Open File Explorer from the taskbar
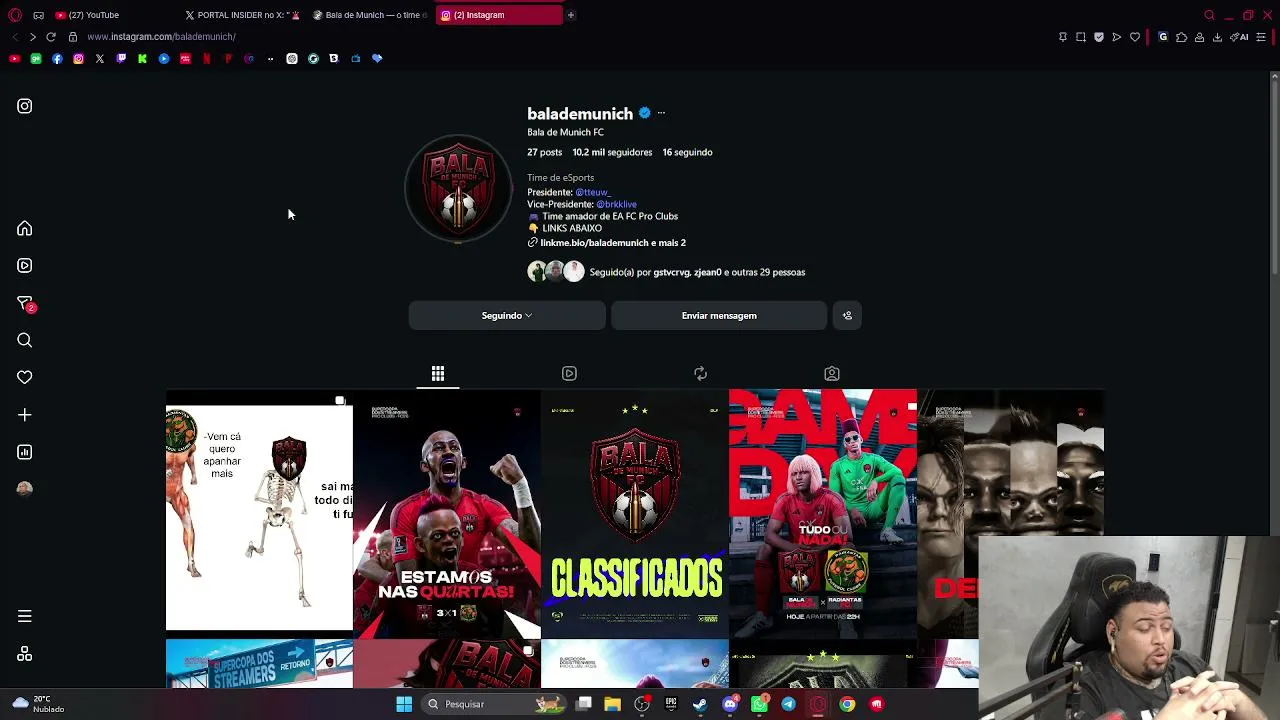This screenshot has height=720, width=1280. point(613,704)
